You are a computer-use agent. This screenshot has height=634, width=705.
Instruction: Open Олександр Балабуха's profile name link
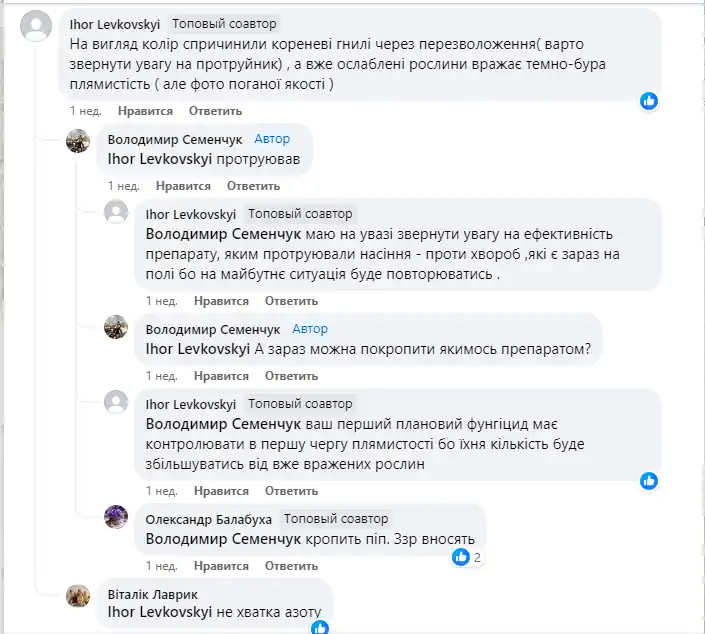[x=209, y=519]
